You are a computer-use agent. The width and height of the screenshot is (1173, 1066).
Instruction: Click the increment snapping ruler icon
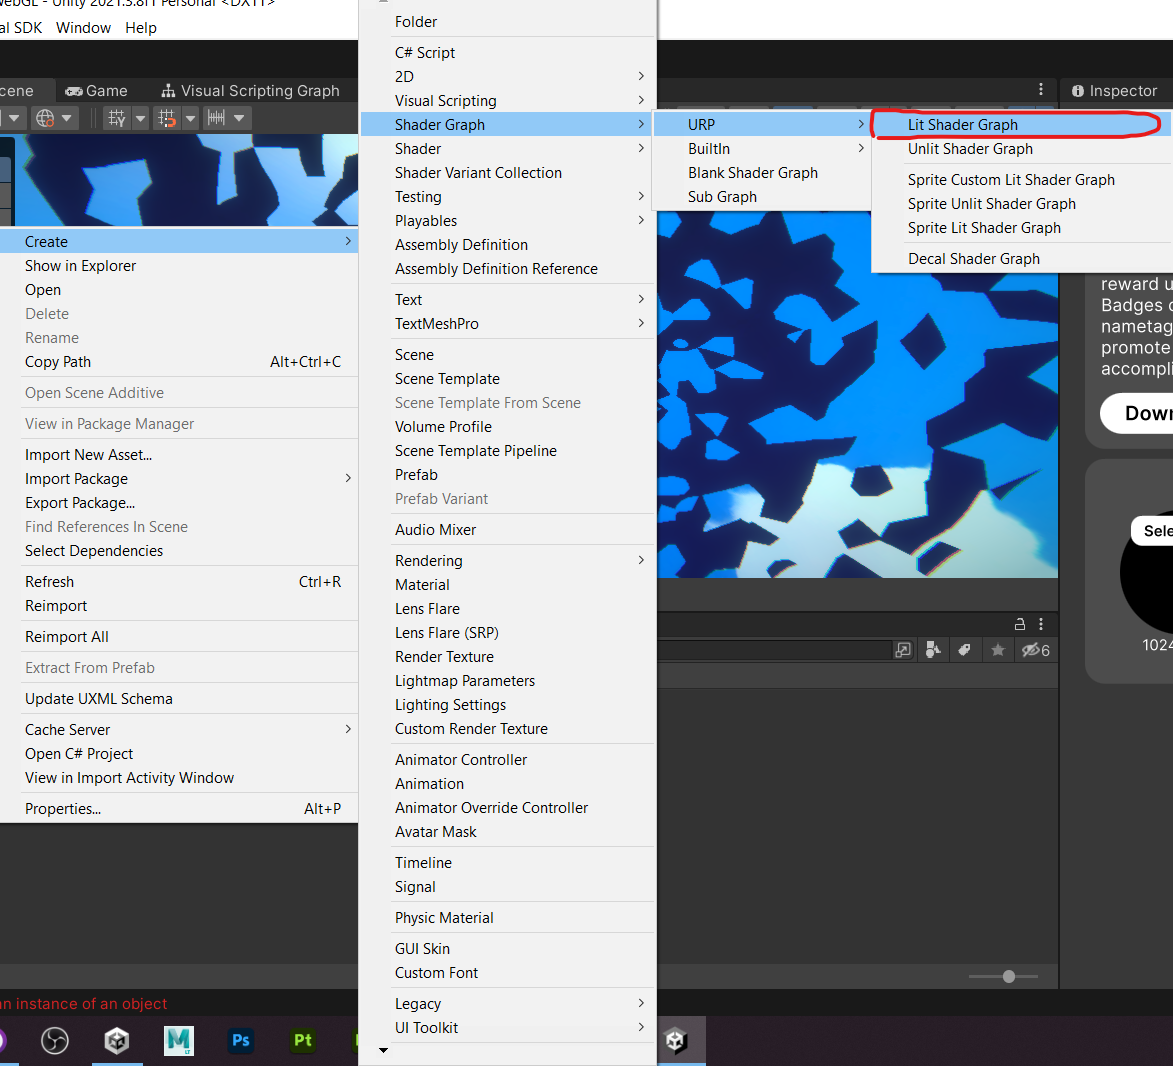coord(216,117)
